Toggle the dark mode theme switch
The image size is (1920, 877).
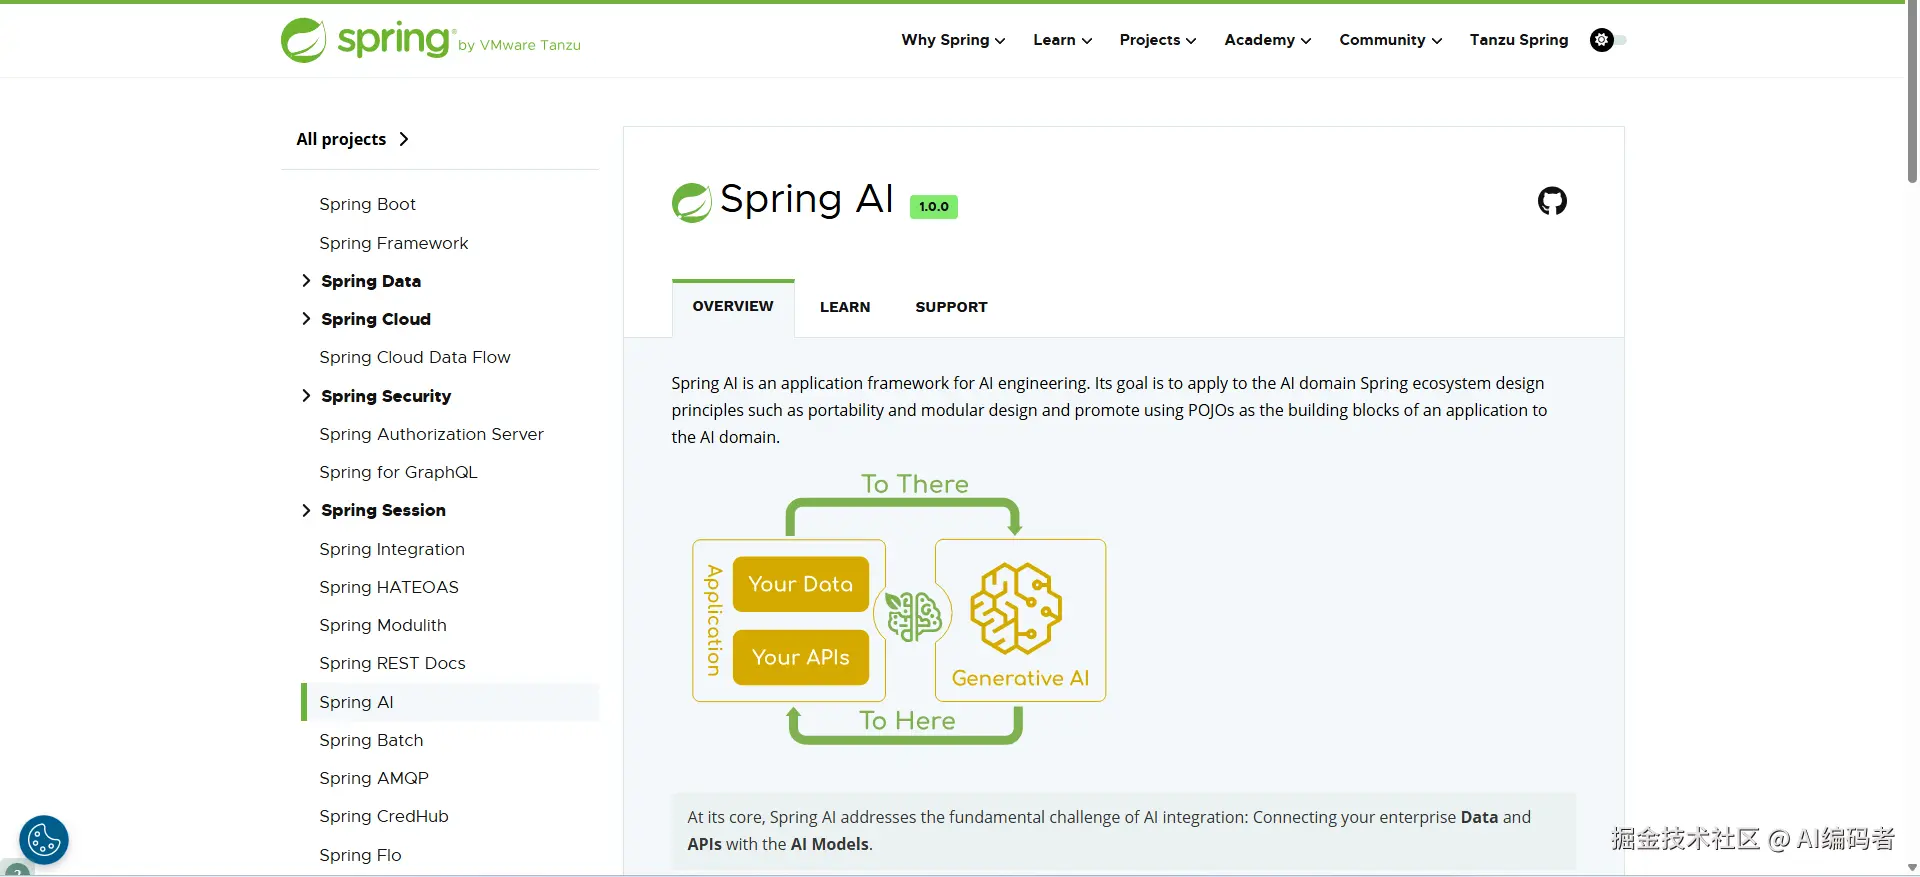click(1608, 40)
